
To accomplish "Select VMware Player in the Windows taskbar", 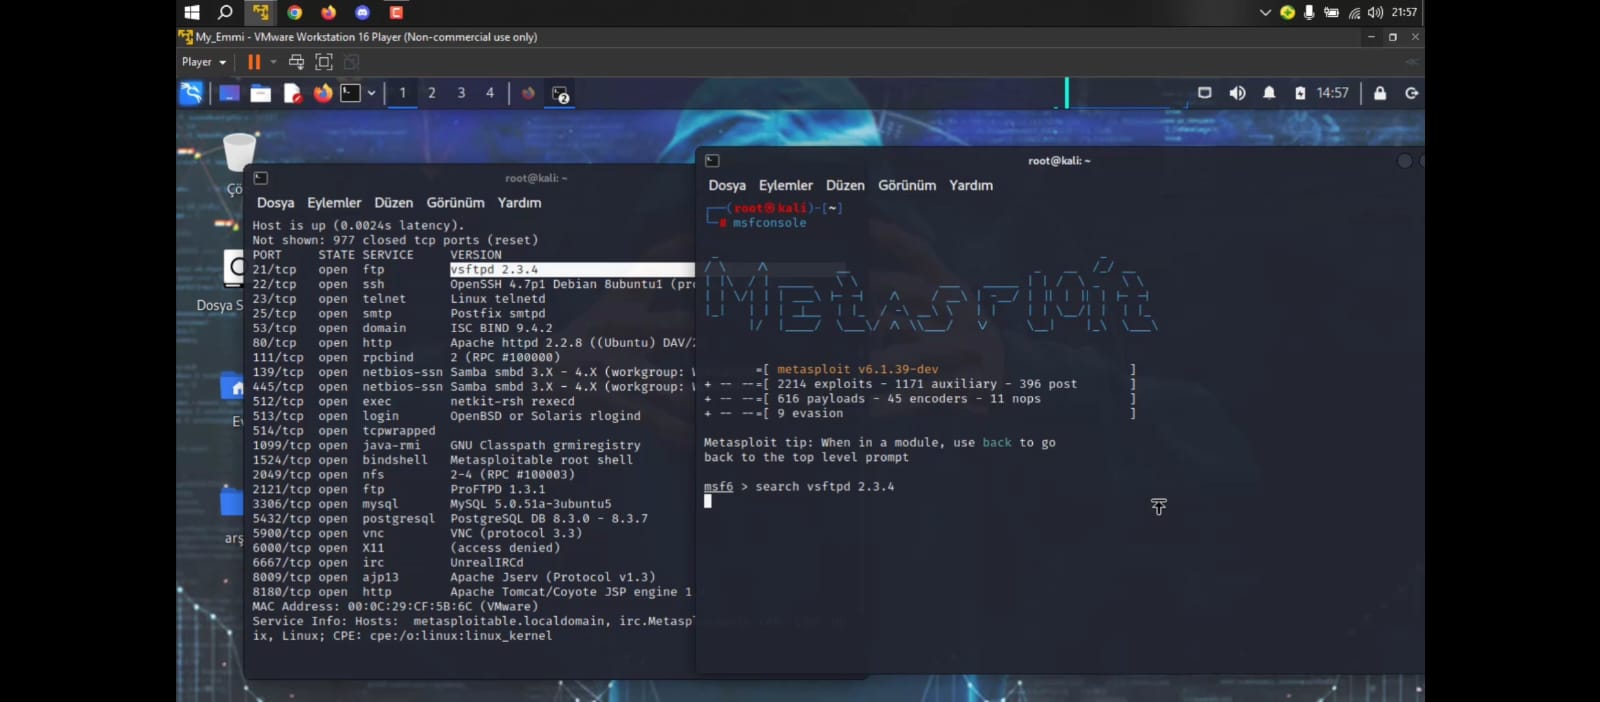I will [260, 12].
